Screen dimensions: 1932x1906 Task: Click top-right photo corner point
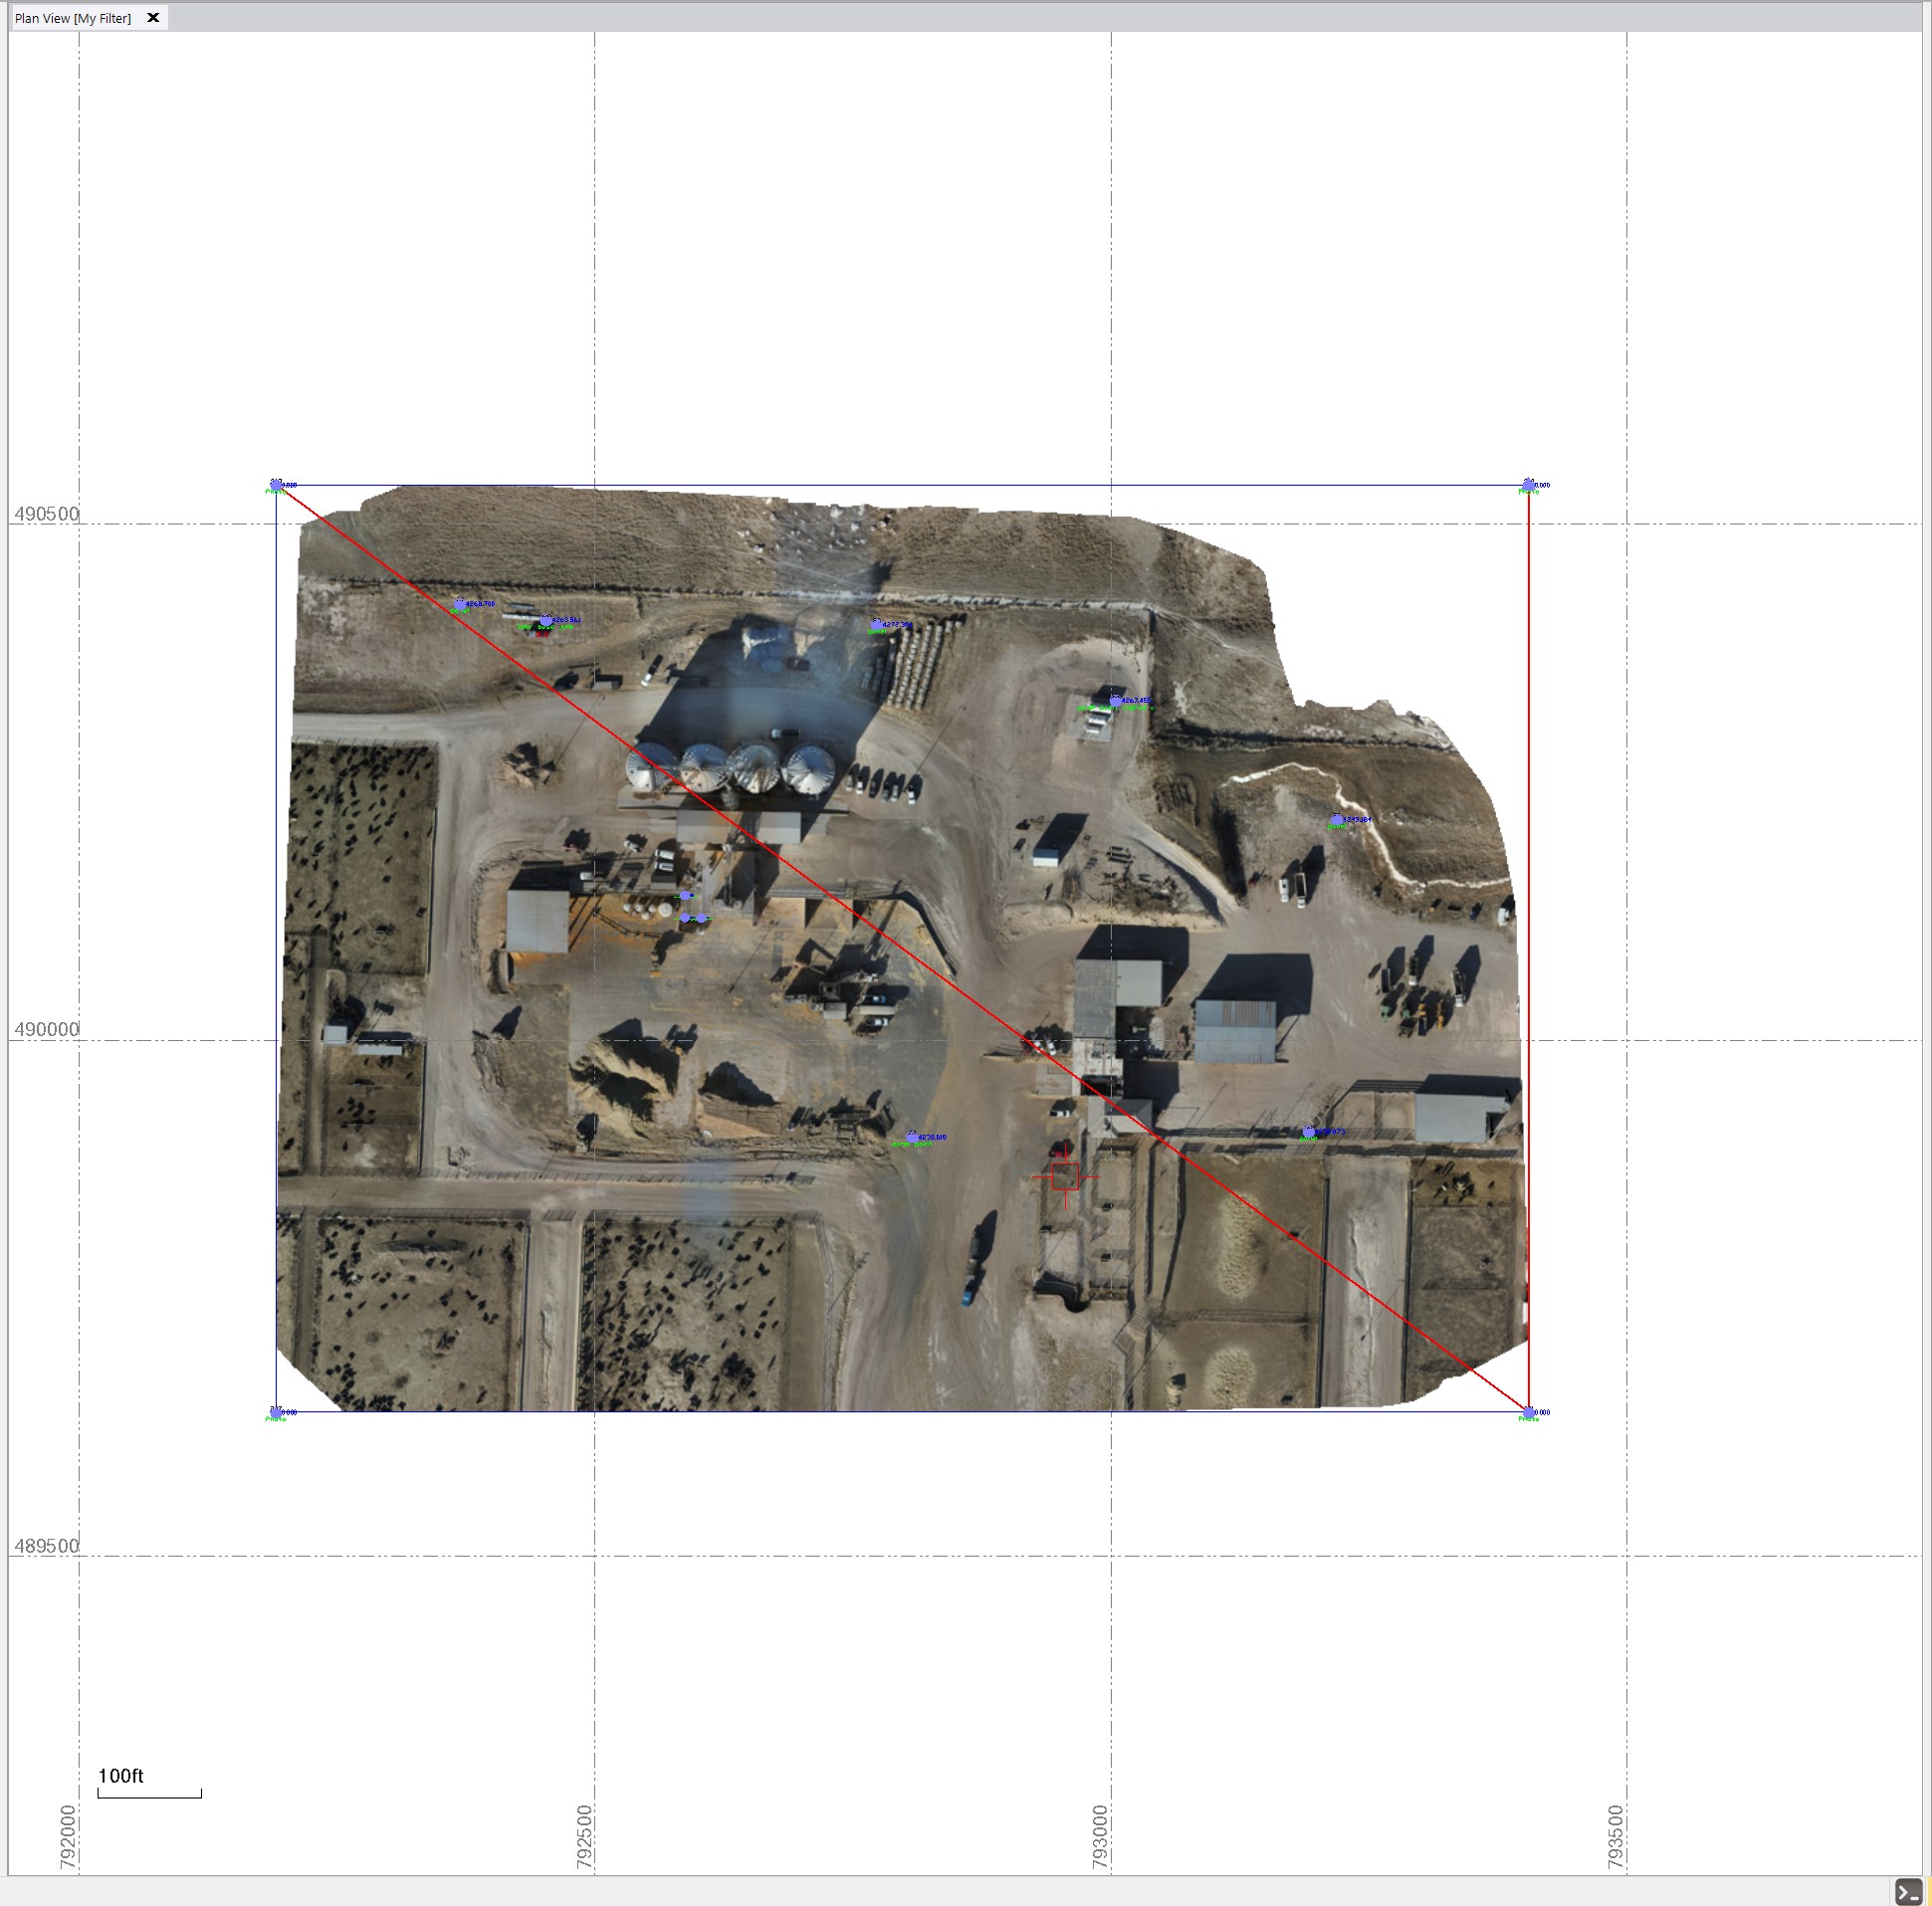1528,485
